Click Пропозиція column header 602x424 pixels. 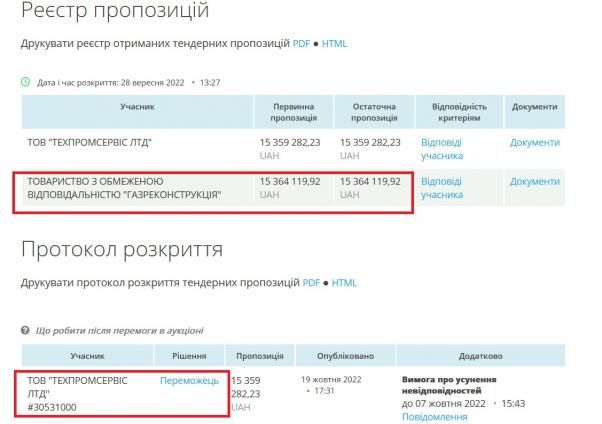click(x=260, y=356)
